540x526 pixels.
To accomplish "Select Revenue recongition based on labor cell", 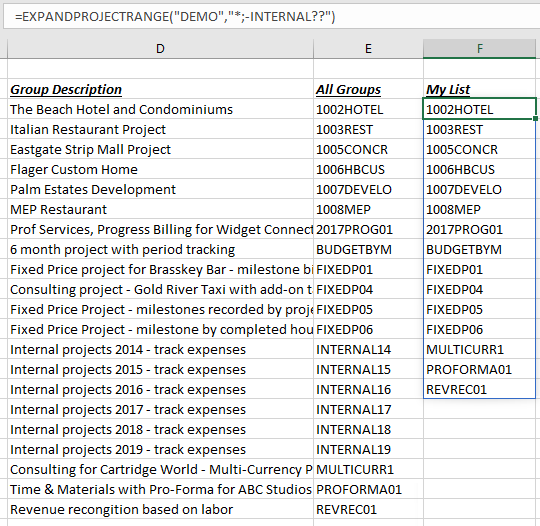I will point(160,509).
